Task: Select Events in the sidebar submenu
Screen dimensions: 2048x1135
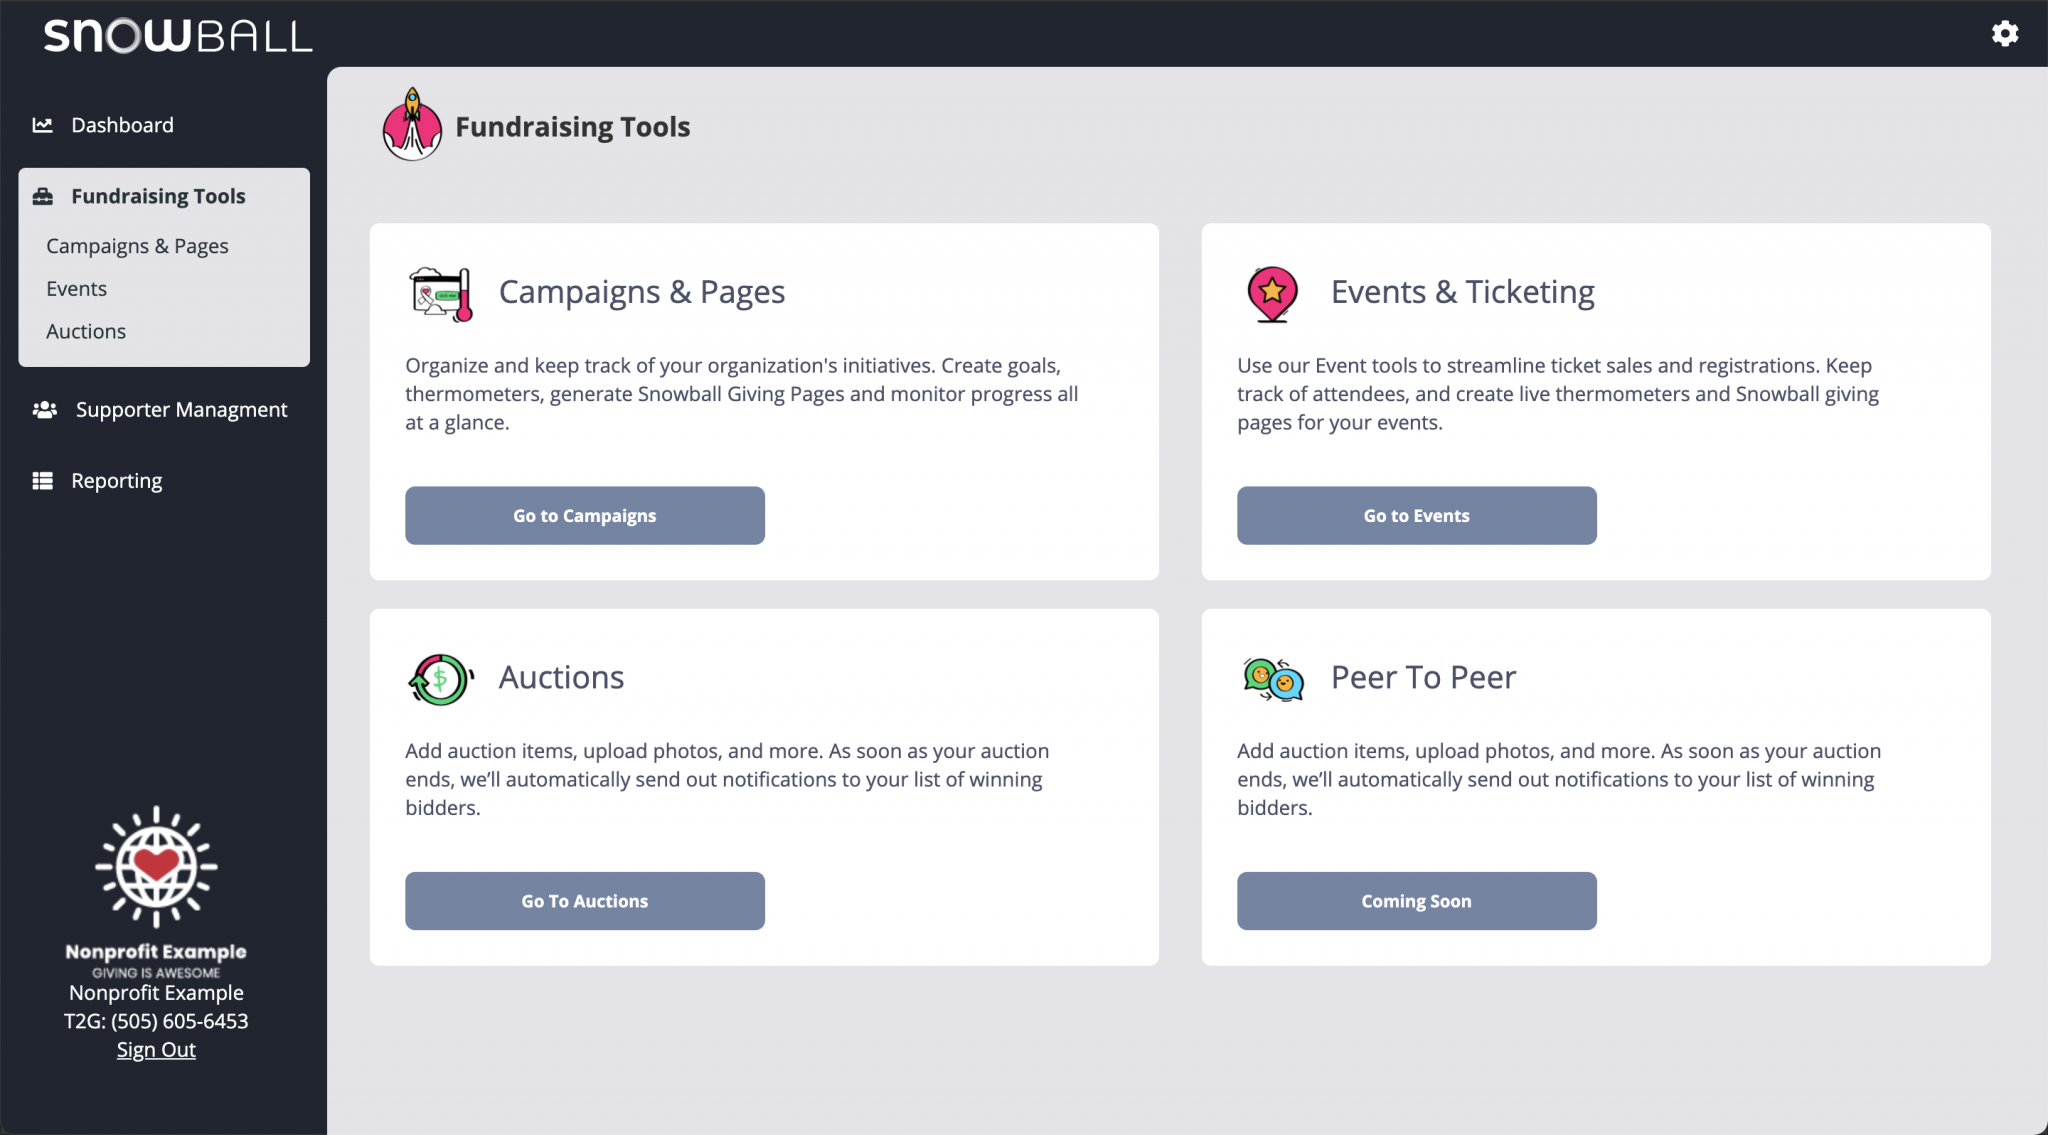Action: [x=76, y=289]
